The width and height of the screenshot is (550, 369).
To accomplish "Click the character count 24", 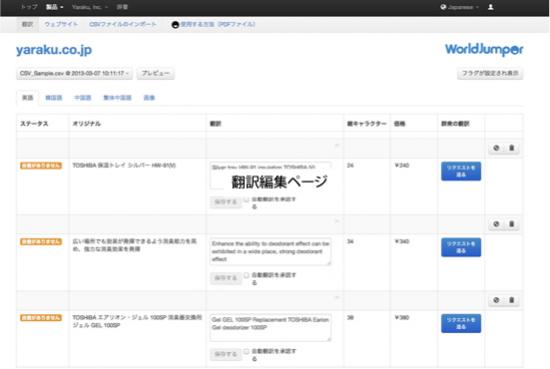I will coord(350,165).
